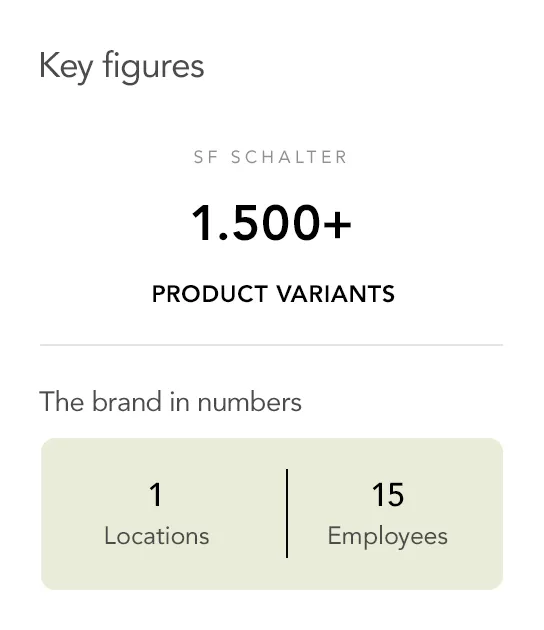The image size is (544, 630).
Task: Select the word VARIANTS in the caption
Action: [335, 294]
